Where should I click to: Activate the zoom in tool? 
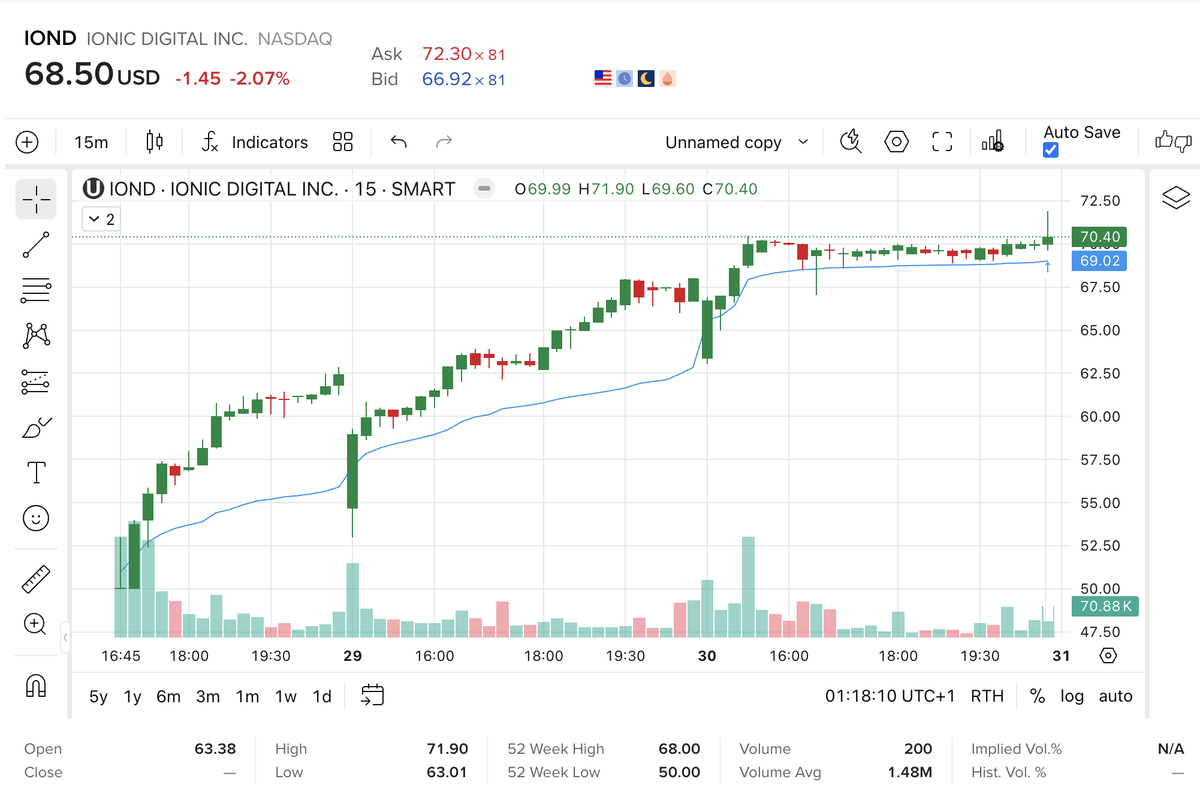[36, 625]
